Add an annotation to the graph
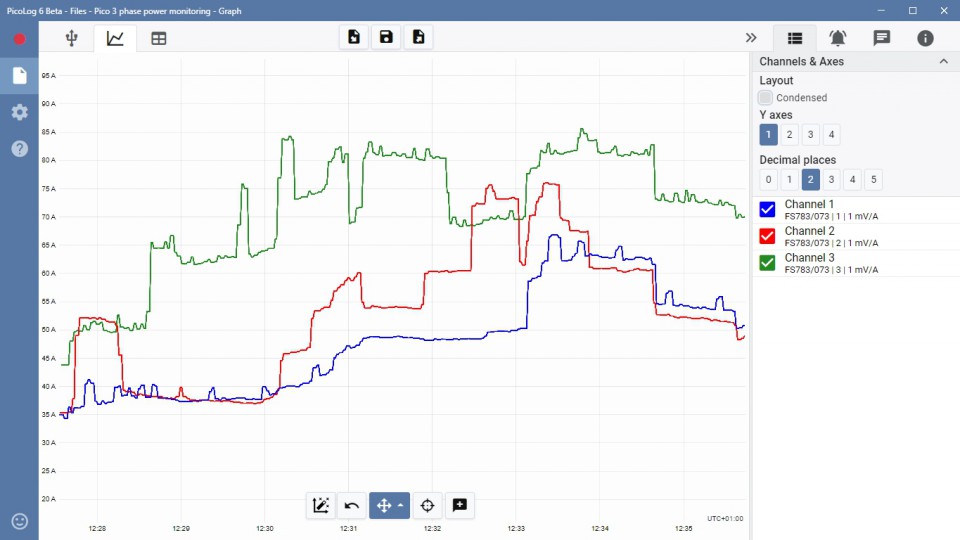This screenshot has height=540, width=960. (x=460, y=505)
